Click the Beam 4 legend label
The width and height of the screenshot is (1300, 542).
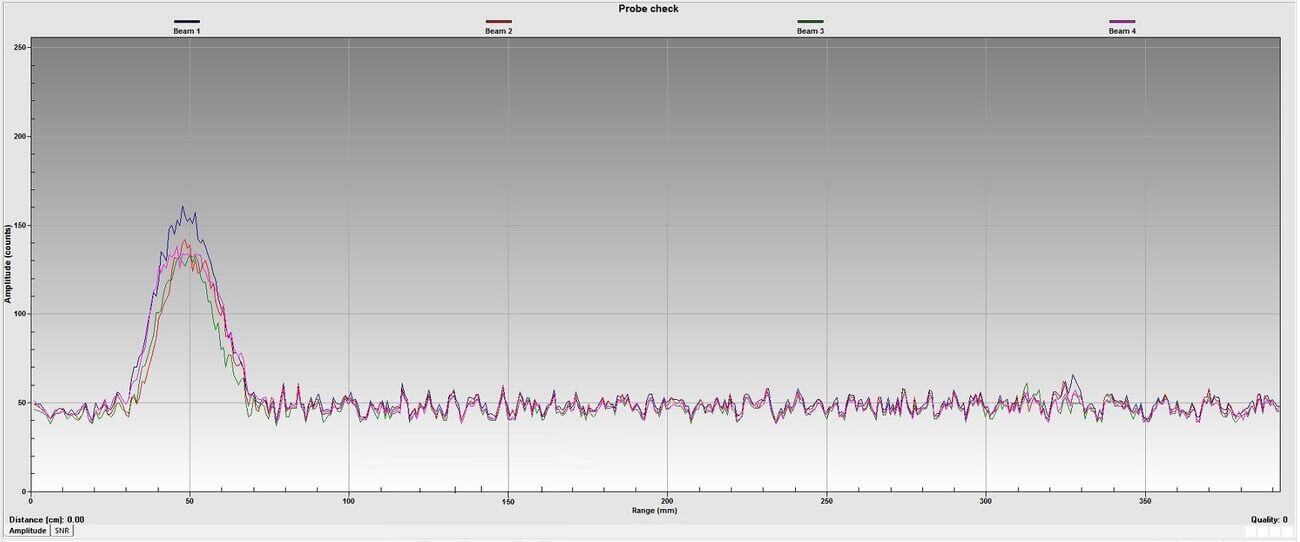(x=1122, y=31)
